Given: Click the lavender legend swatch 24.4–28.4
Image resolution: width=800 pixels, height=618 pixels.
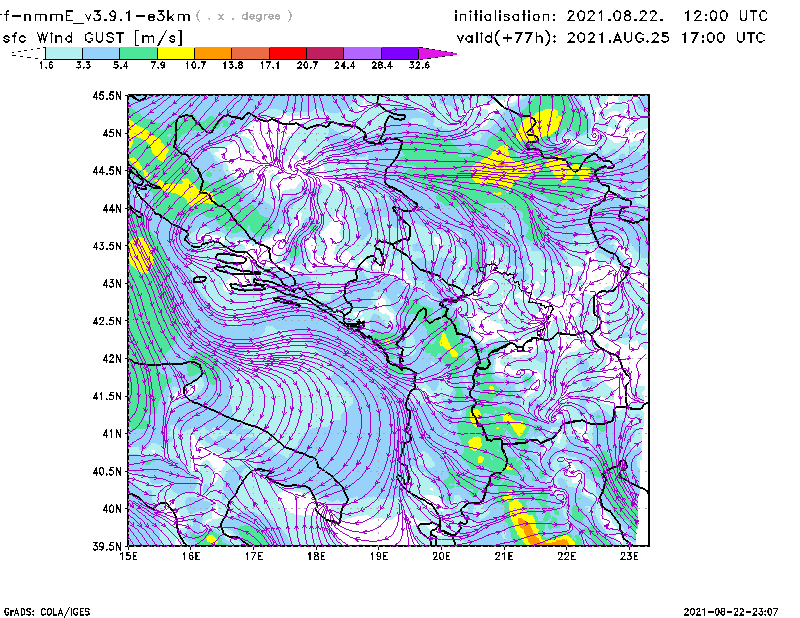Looking at the screenshot, I should (362, 53).
